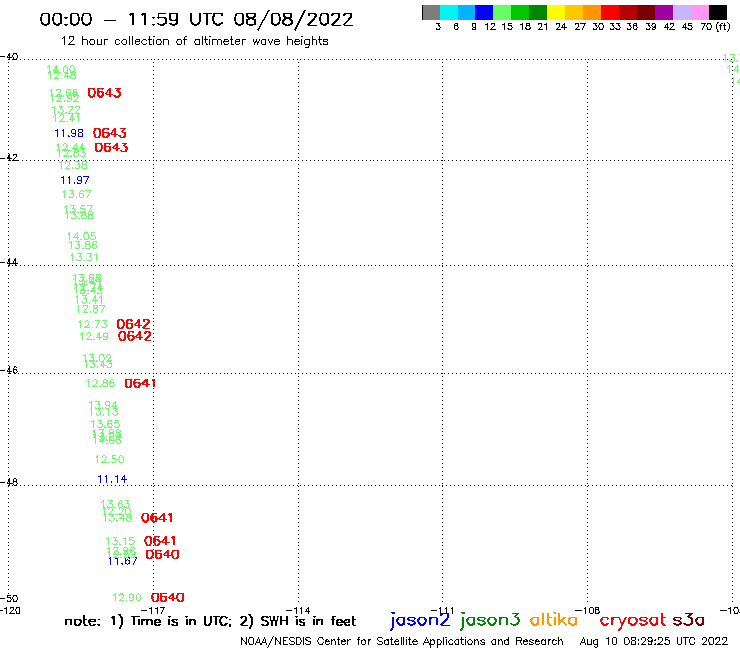Click the gray swatch above the 3 label
The height and width of the screenshot is (650, 740).
[x=431, y=12]
